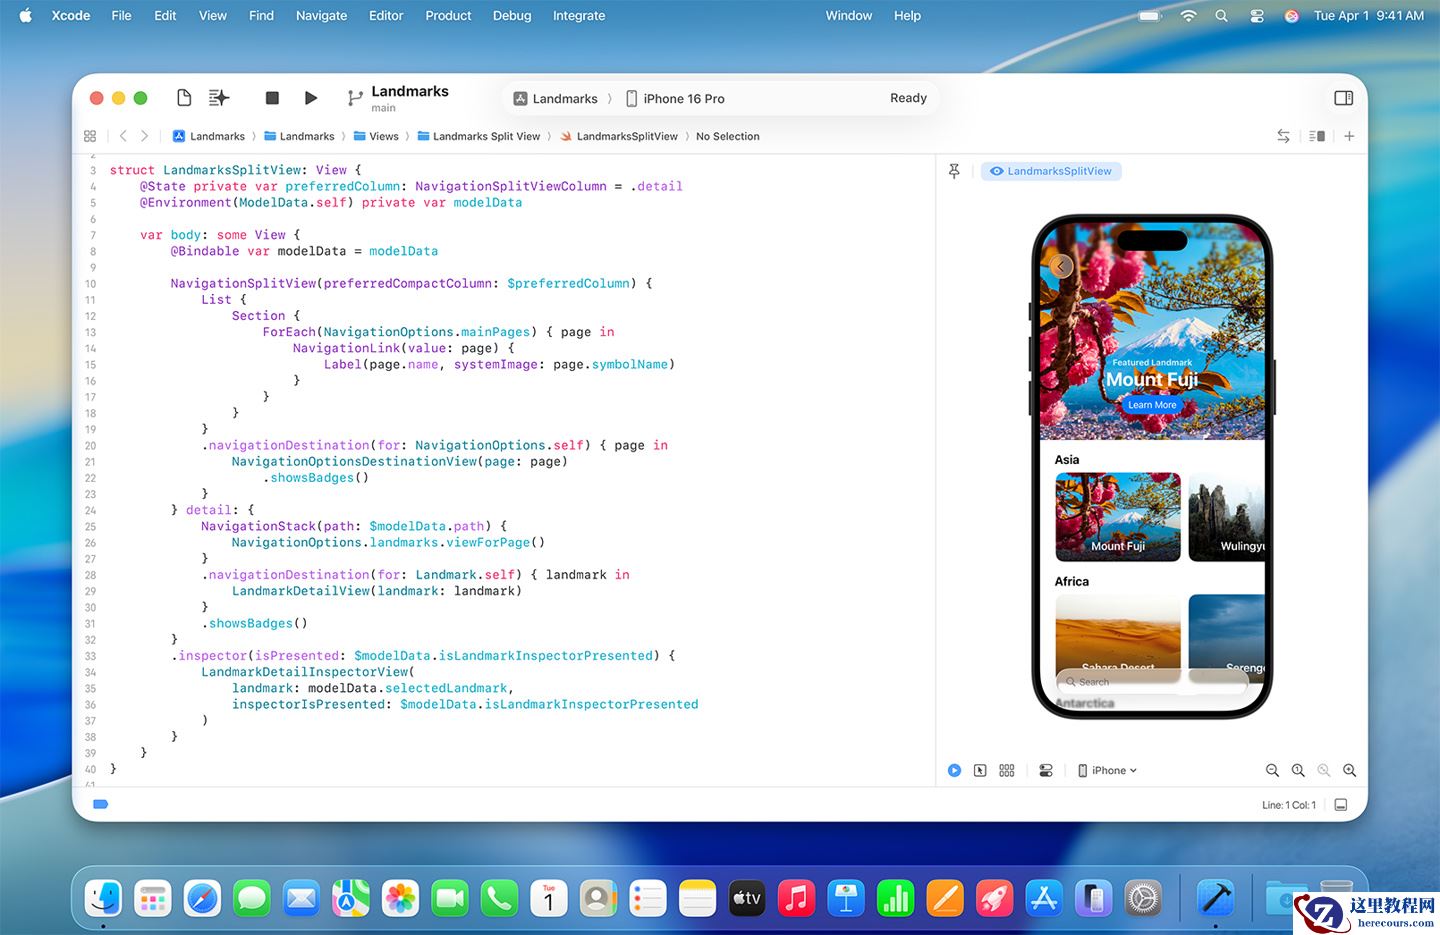This screenshot has width=1440, height=935.
Task: Open the iPhone preview device dropdown
Action: (x=1108, y=771)
